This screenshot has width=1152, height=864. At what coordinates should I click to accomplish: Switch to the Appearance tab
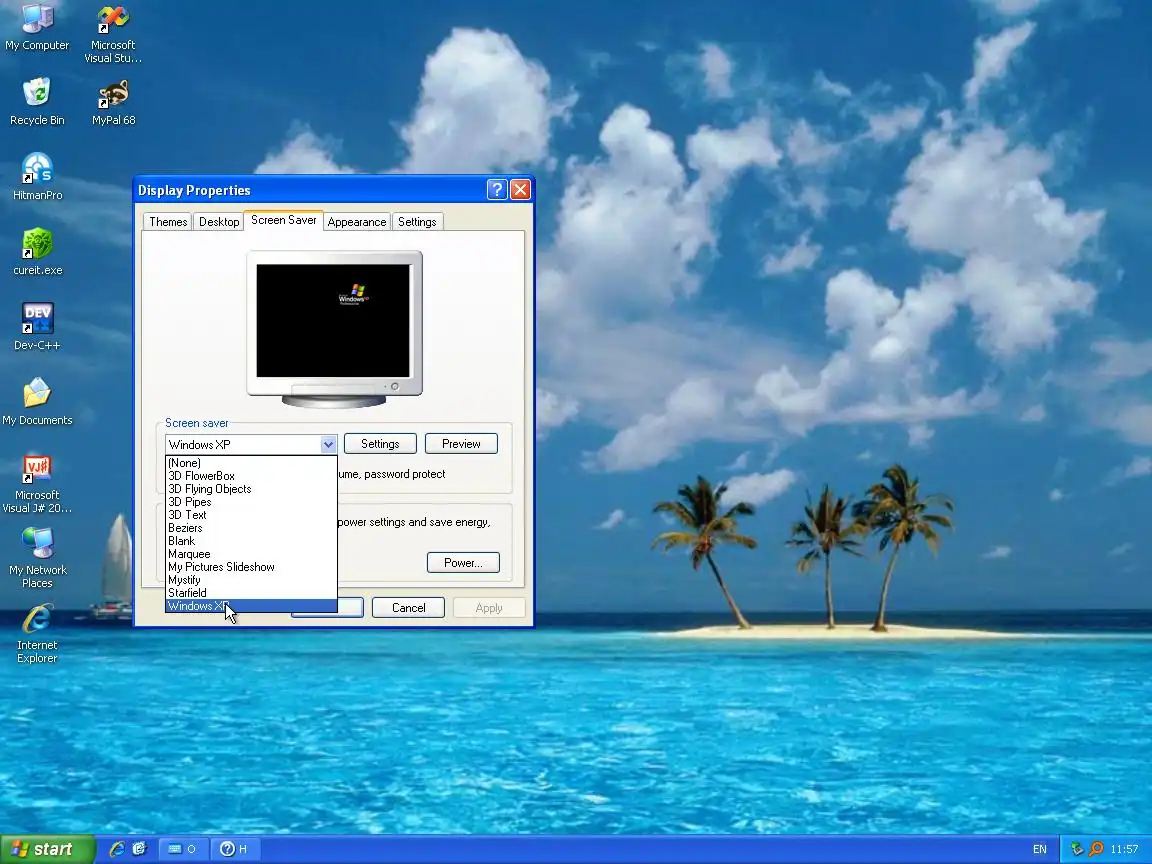(x=357, y=222)
